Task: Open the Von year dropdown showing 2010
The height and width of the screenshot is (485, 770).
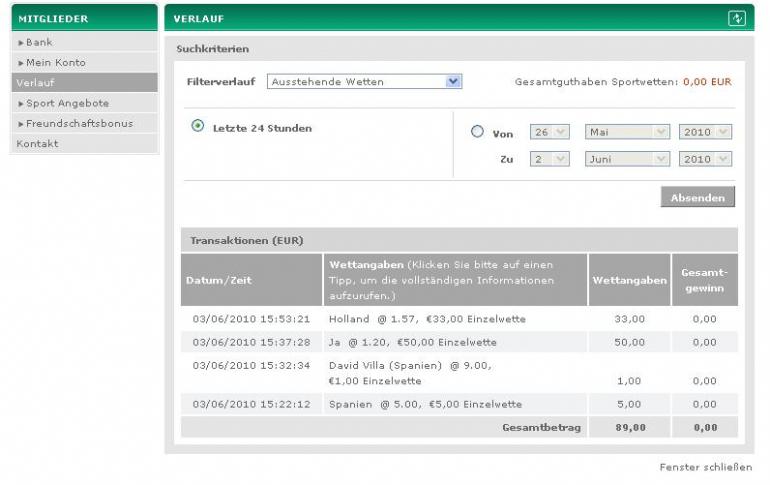Action: 705,132
